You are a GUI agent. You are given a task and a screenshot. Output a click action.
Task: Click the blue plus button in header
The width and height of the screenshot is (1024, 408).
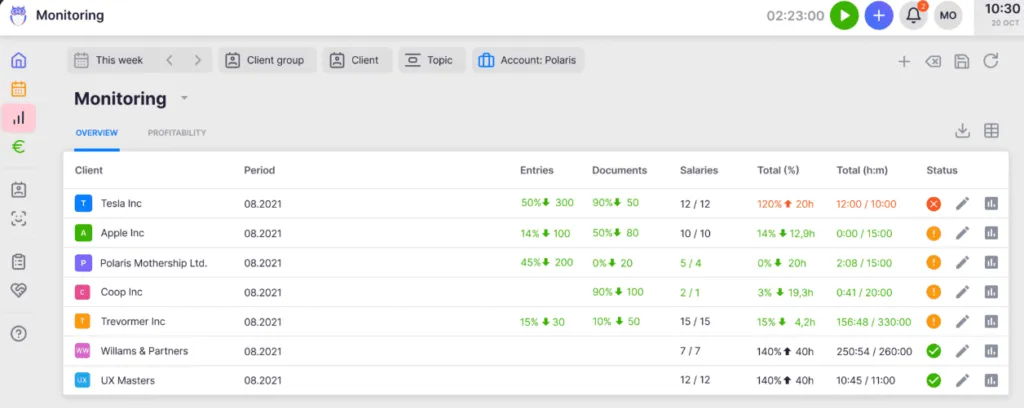[x=879, y=16]
